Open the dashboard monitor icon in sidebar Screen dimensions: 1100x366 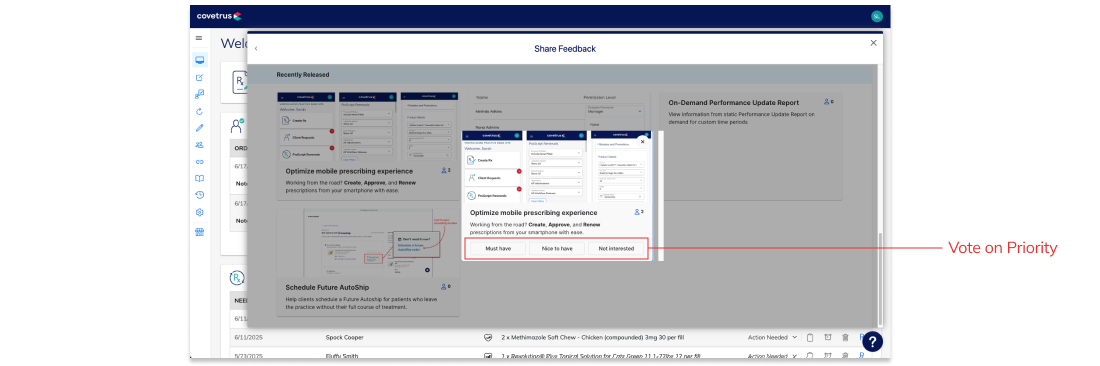coord(200,60)
